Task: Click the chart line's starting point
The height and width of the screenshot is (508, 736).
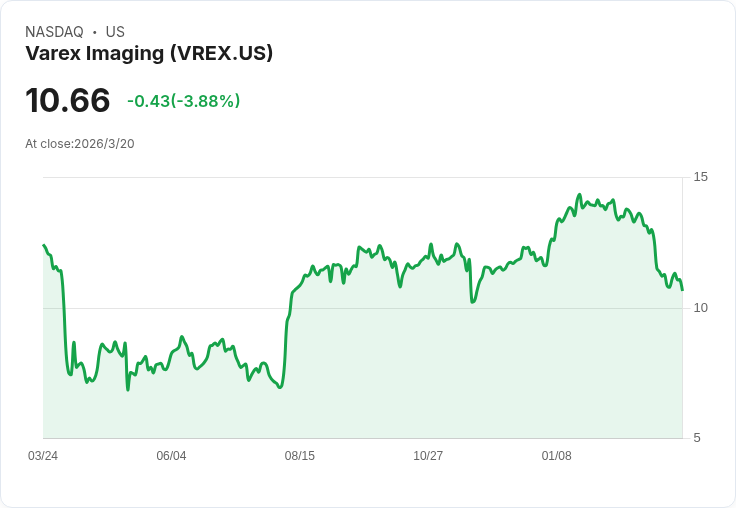Action: tap(44, 245)
